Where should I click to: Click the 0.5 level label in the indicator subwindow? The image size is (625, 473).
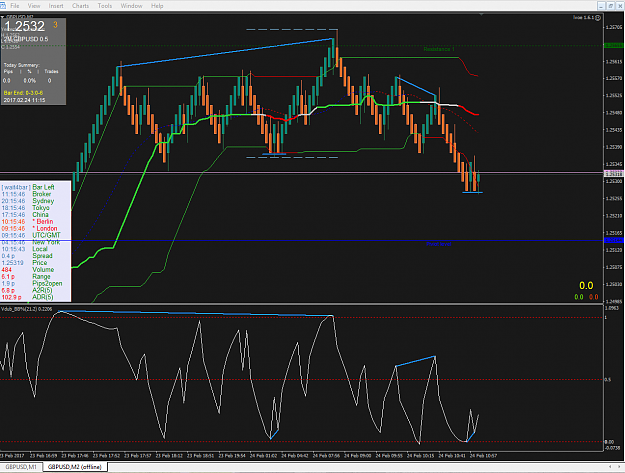(x=607, y=380)
